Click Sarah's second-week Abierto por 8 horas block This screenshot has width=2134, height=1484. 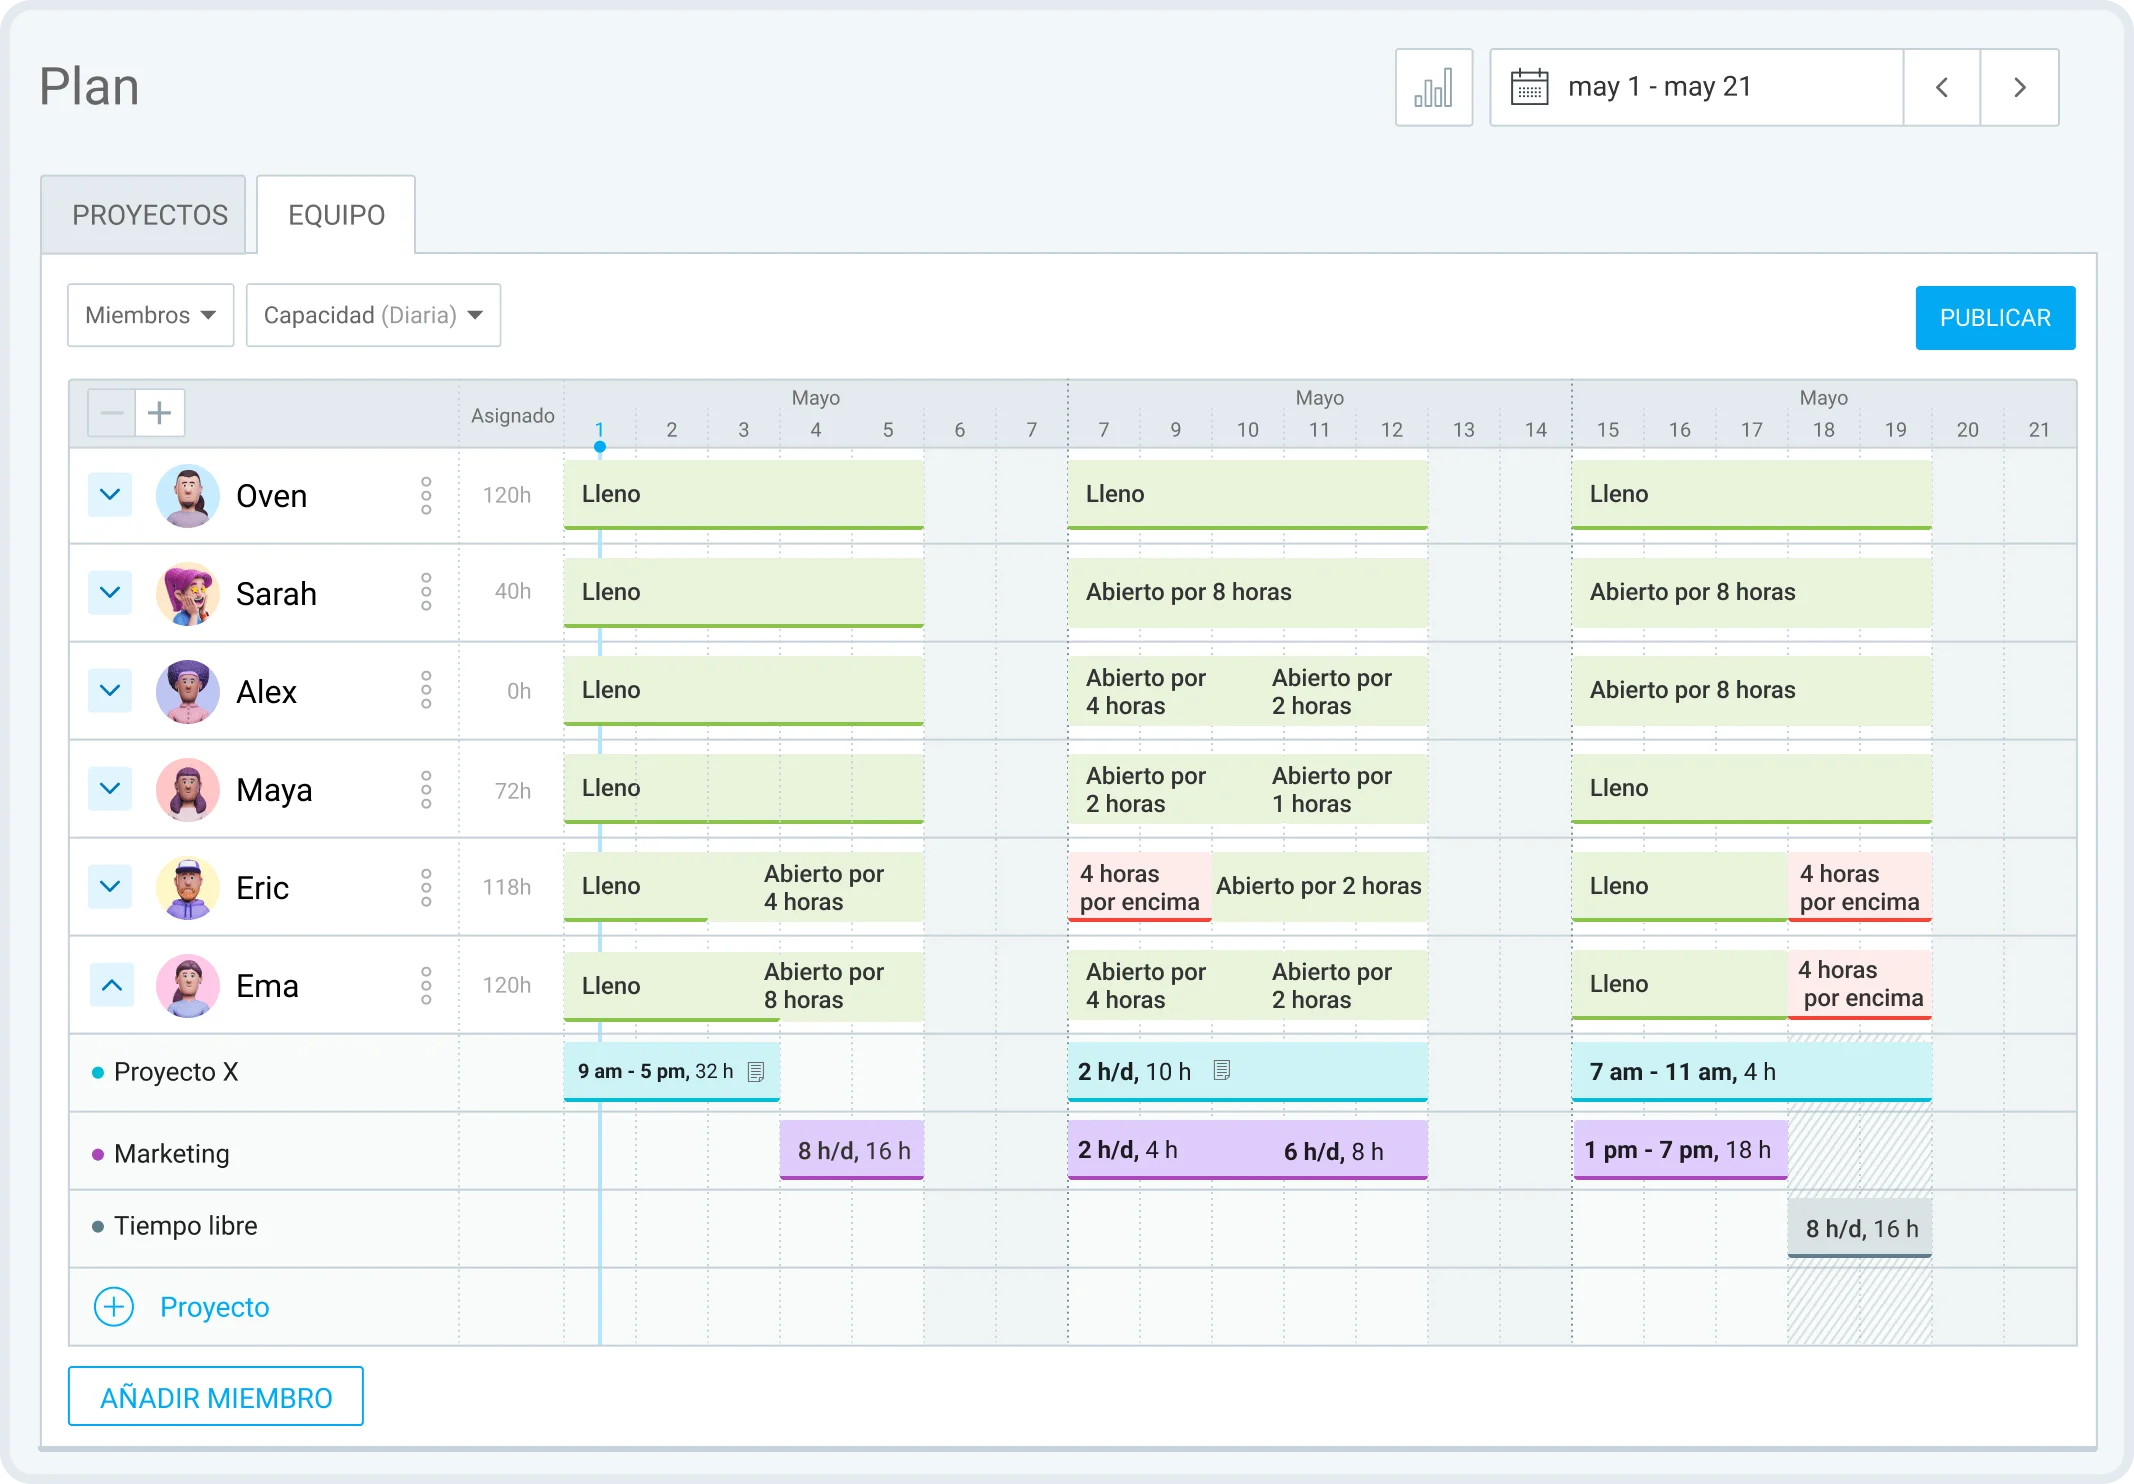pyautogui.click(x=1248, y=592)
